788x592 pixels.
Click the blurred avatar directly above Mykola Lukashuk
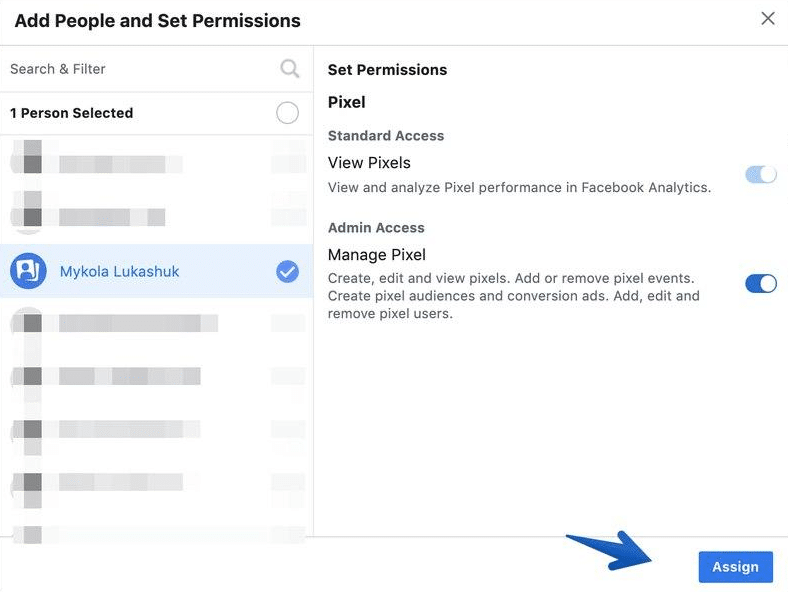(31, 215)
